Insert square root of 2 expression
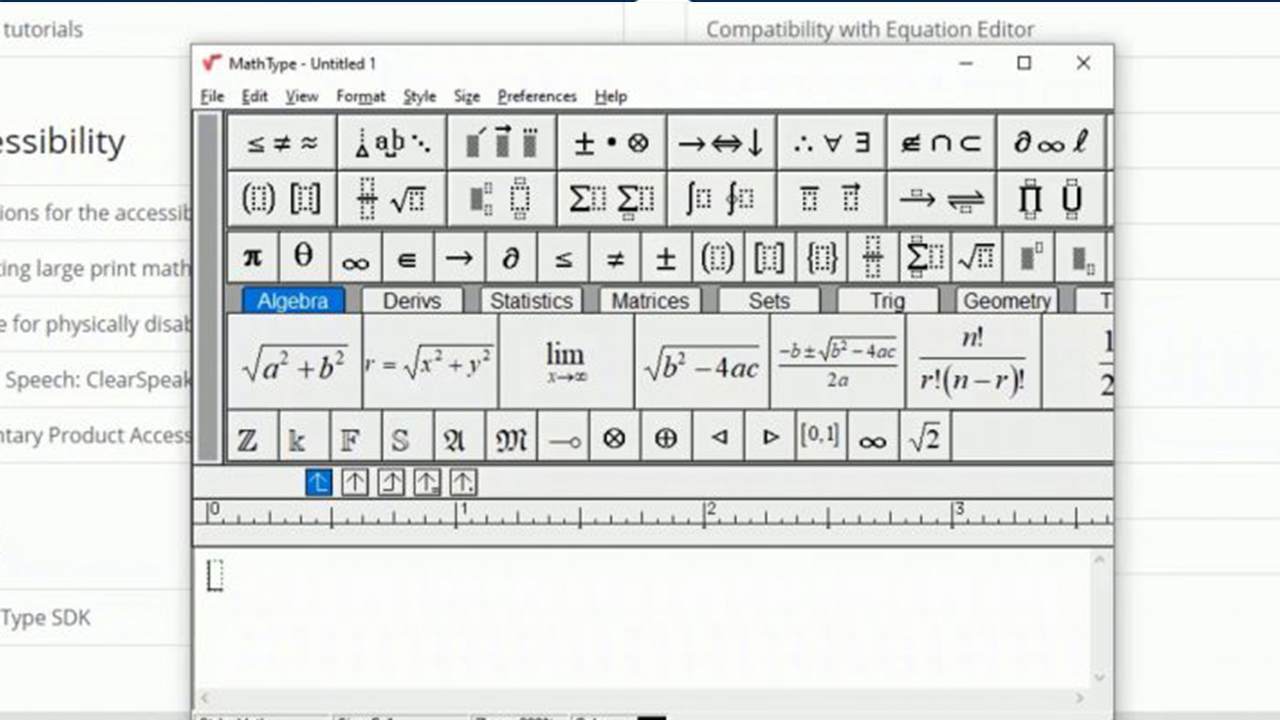1280x720 pixels. pyautogui.click(x=925, y=437)
